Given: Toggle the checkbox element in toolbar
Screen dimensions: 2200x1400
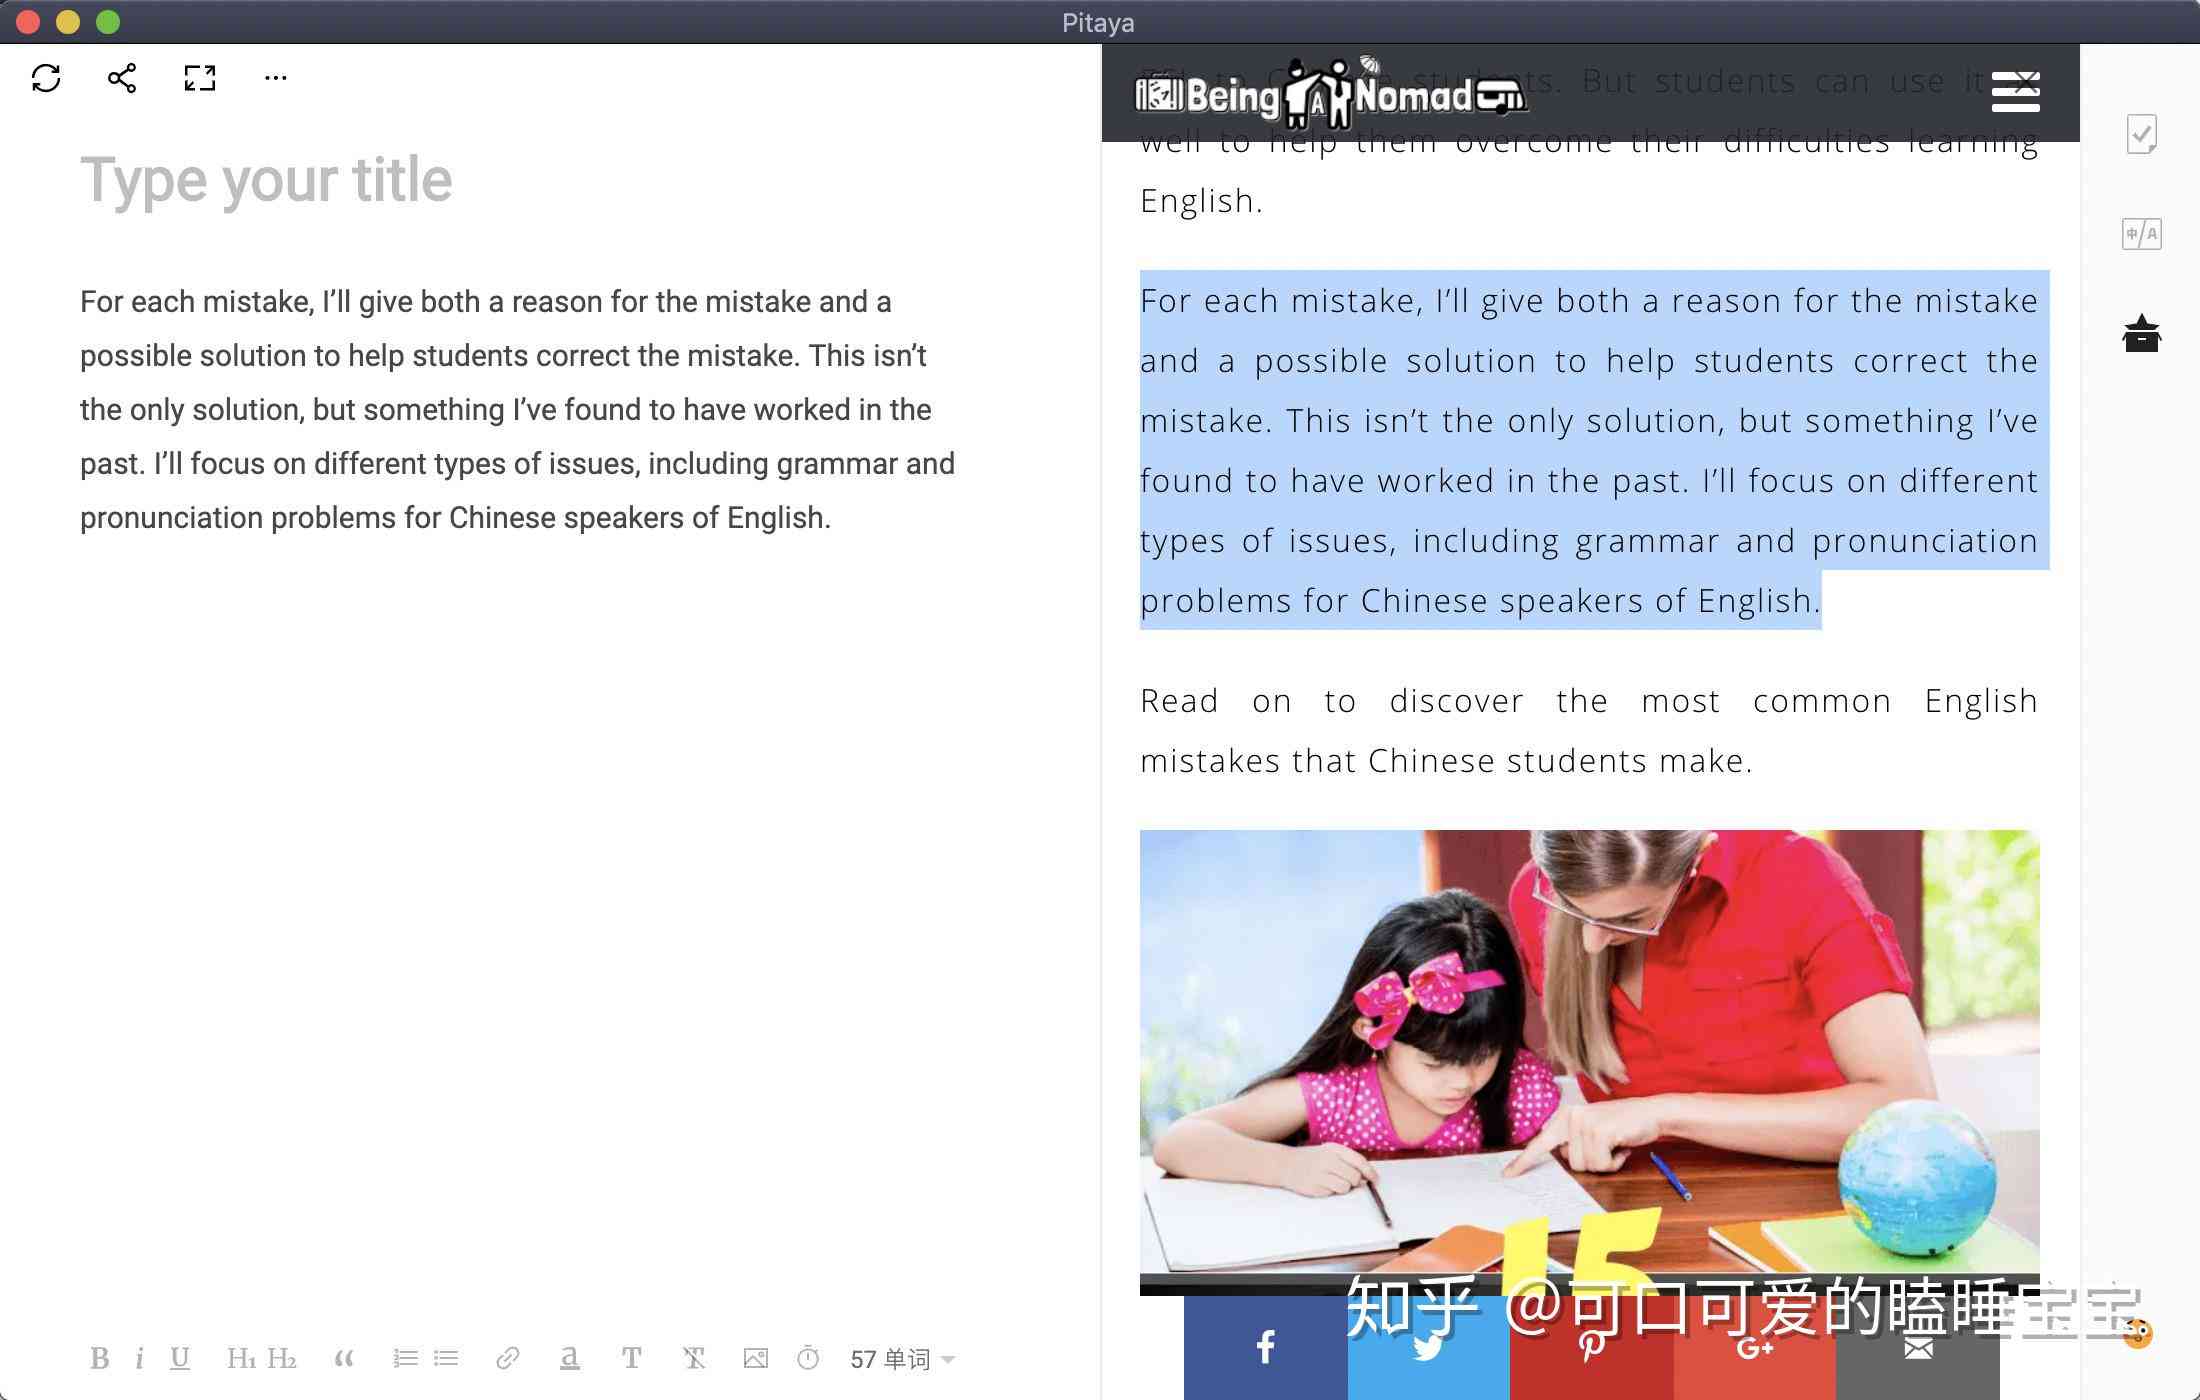Looking at the screenshot, I should (2147, 133).
